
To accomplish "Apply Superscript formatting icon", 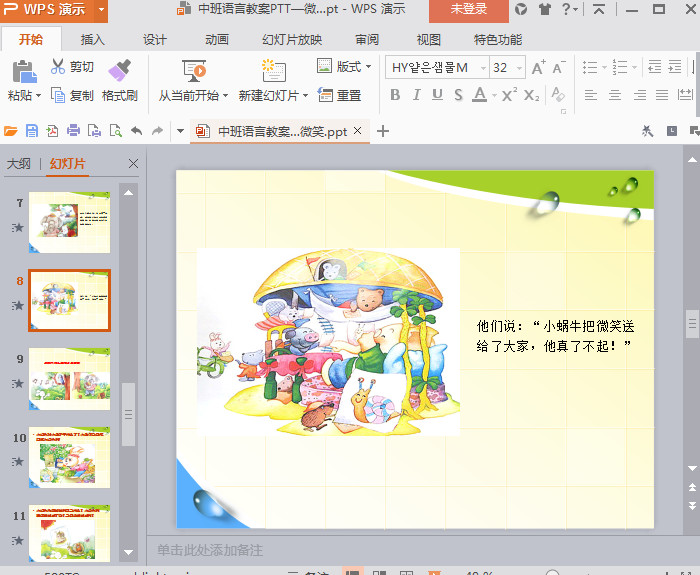I will [x=509, y=95].
